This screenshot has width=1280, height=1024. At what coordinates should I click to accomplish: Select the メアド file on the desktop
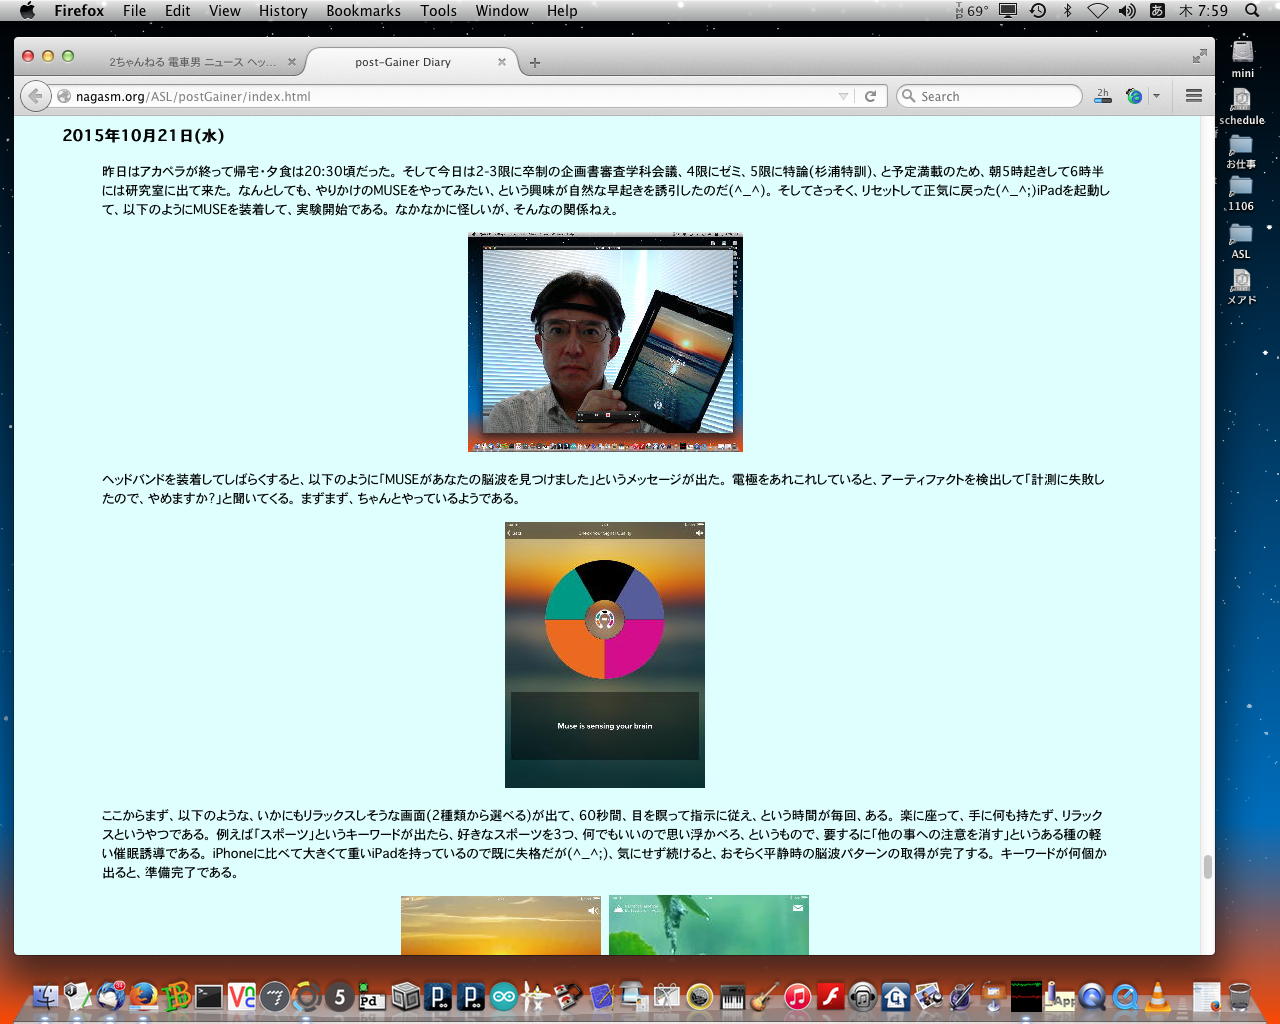[x=1241, y=287]
